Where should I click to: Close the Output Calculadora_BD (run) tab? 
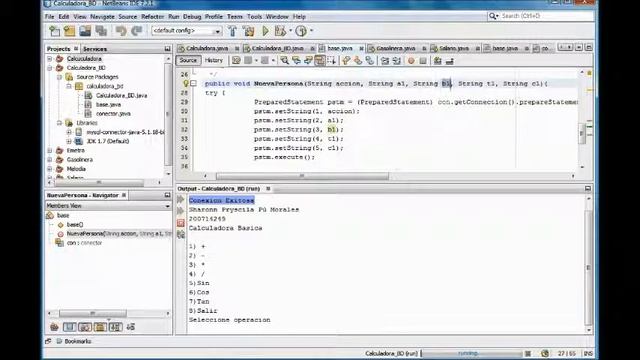click(268, 189)
